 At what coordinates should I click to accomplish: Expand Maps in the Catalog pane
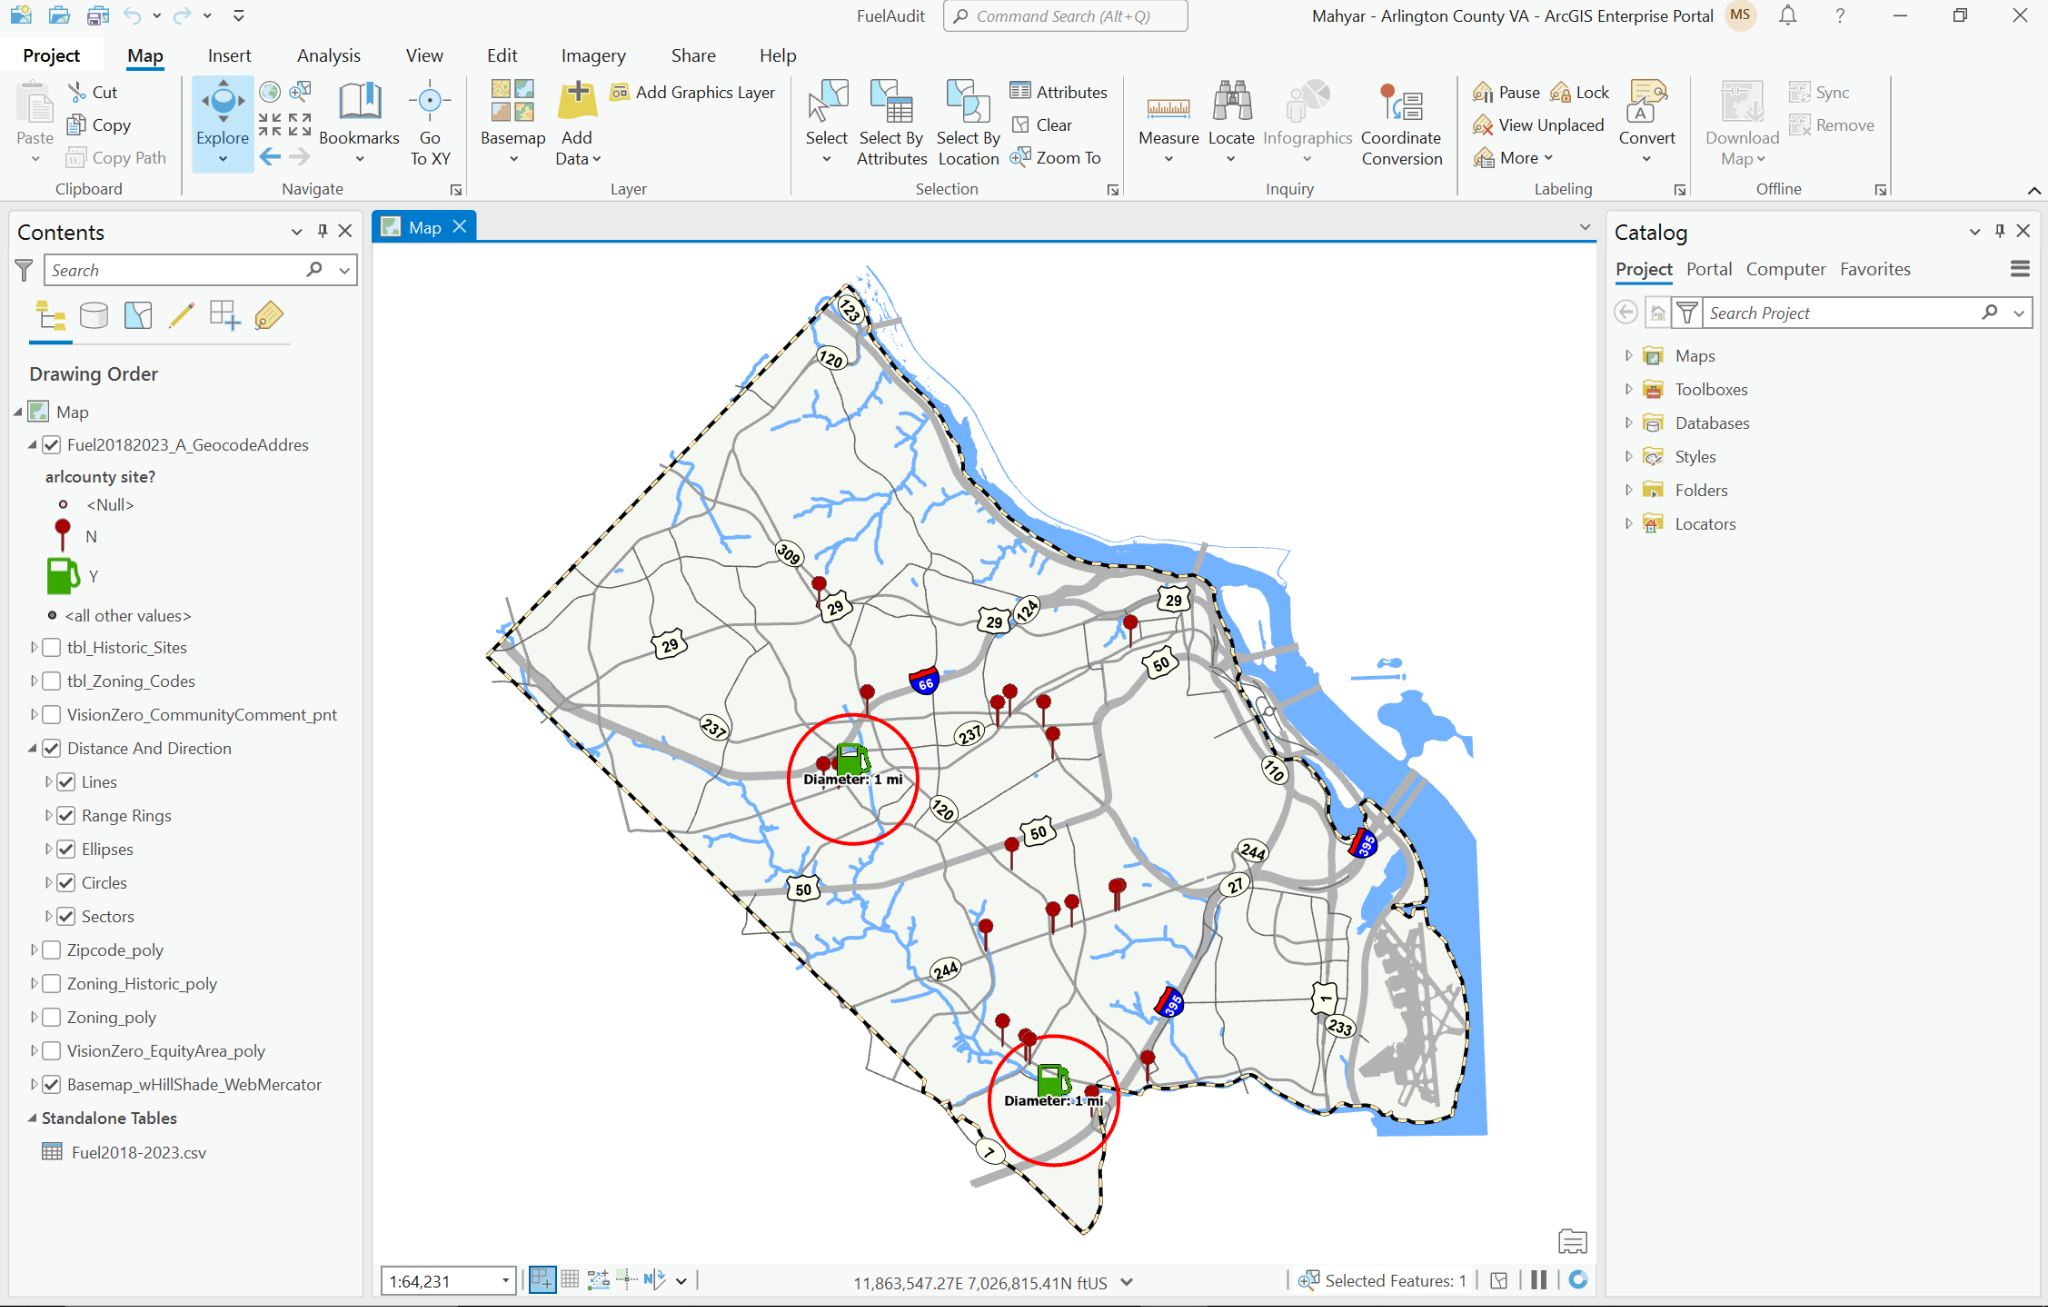1628,355
